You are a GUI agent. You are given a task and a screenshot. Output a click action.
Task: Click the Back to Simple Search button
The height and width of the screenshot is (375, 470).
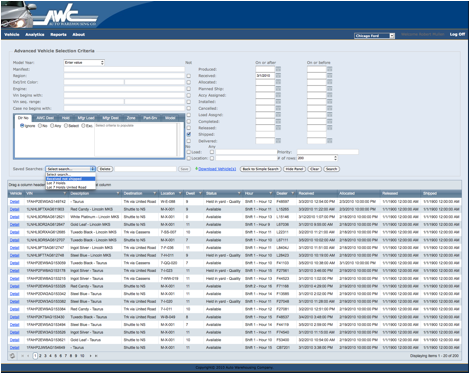pyautogui.click(x=261, y=169)
